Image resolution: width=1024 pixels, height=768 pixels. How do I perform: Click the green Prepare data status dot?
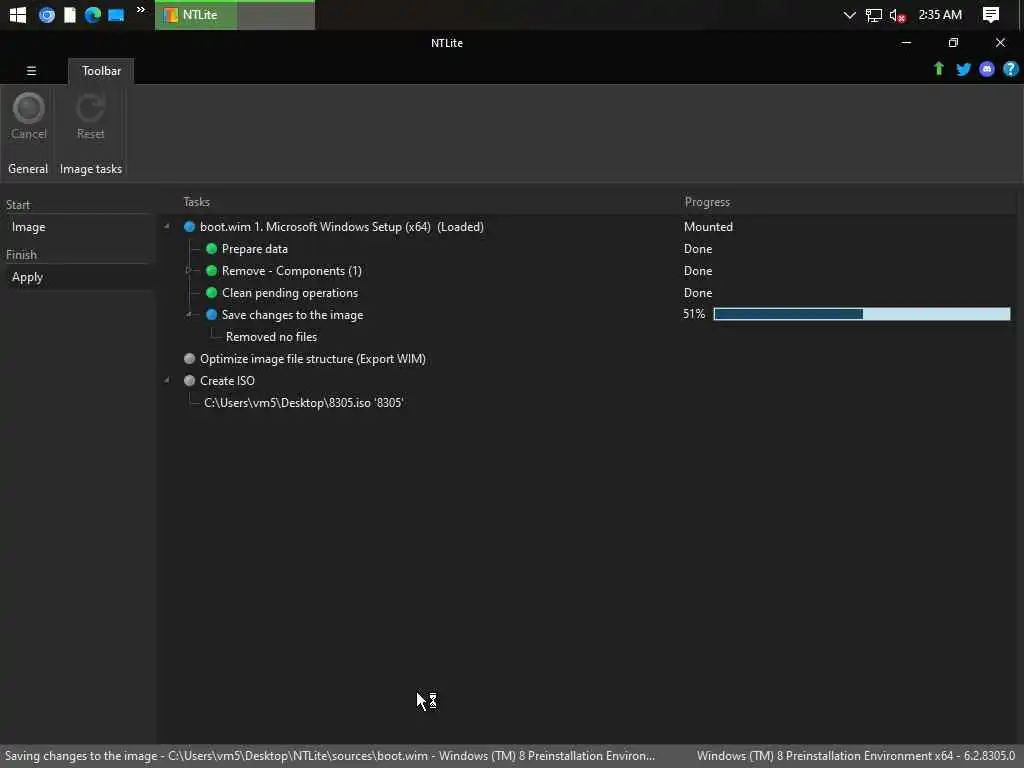coord(211,249)
